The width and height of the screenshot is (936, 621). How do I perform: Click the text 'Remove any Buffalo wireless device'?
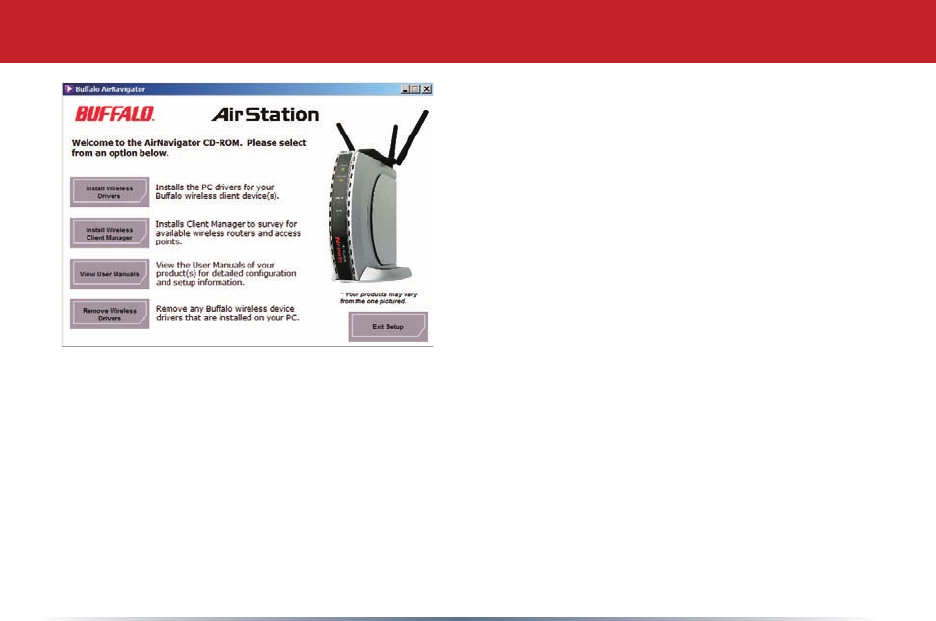(x=225, y=309)
